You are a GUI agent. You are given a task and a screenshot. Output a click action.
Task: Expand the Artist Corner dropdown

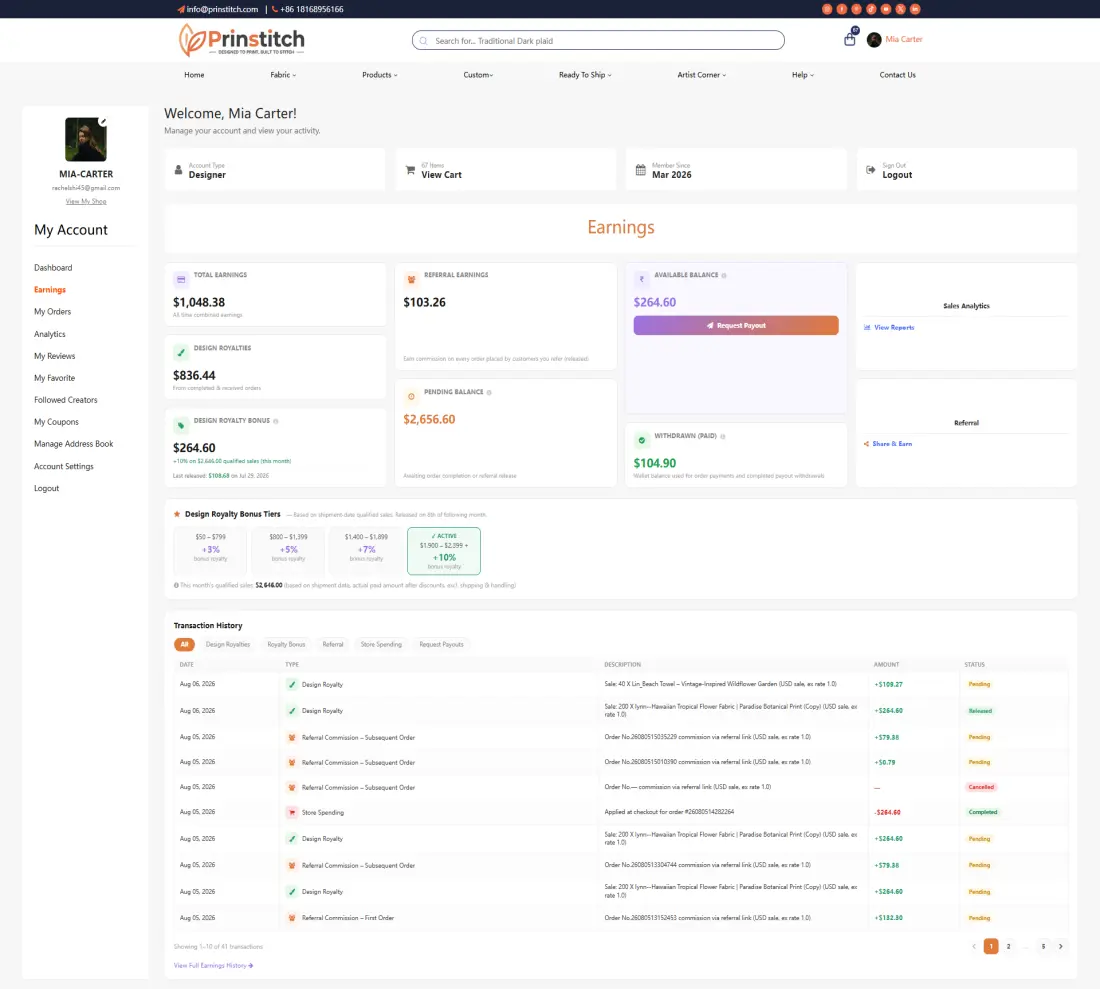pos(702,75)
